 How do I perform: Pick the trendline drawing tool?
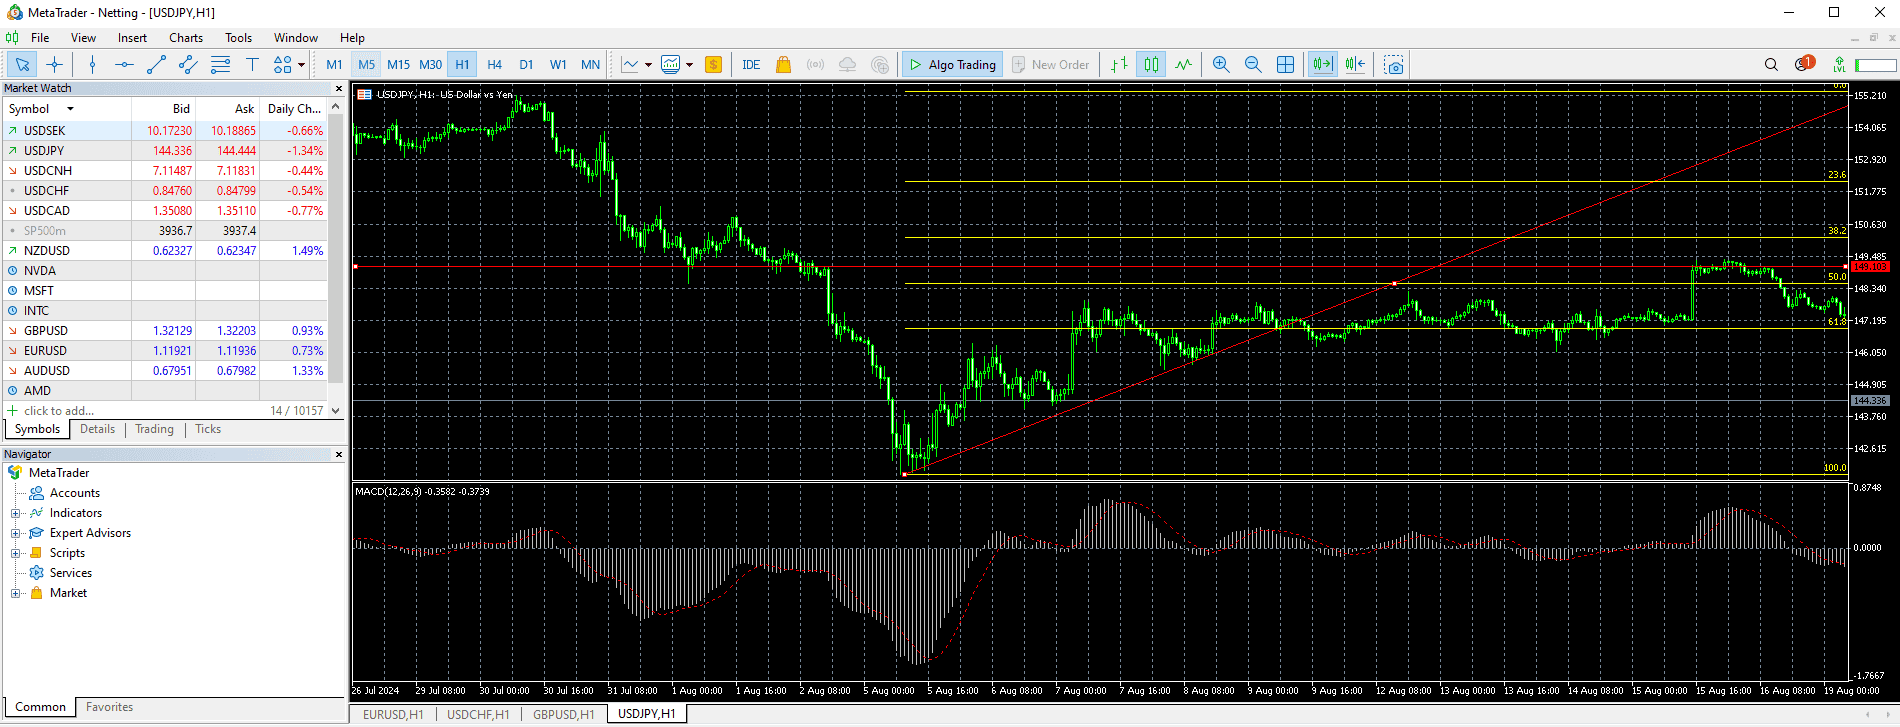point(156,65)
